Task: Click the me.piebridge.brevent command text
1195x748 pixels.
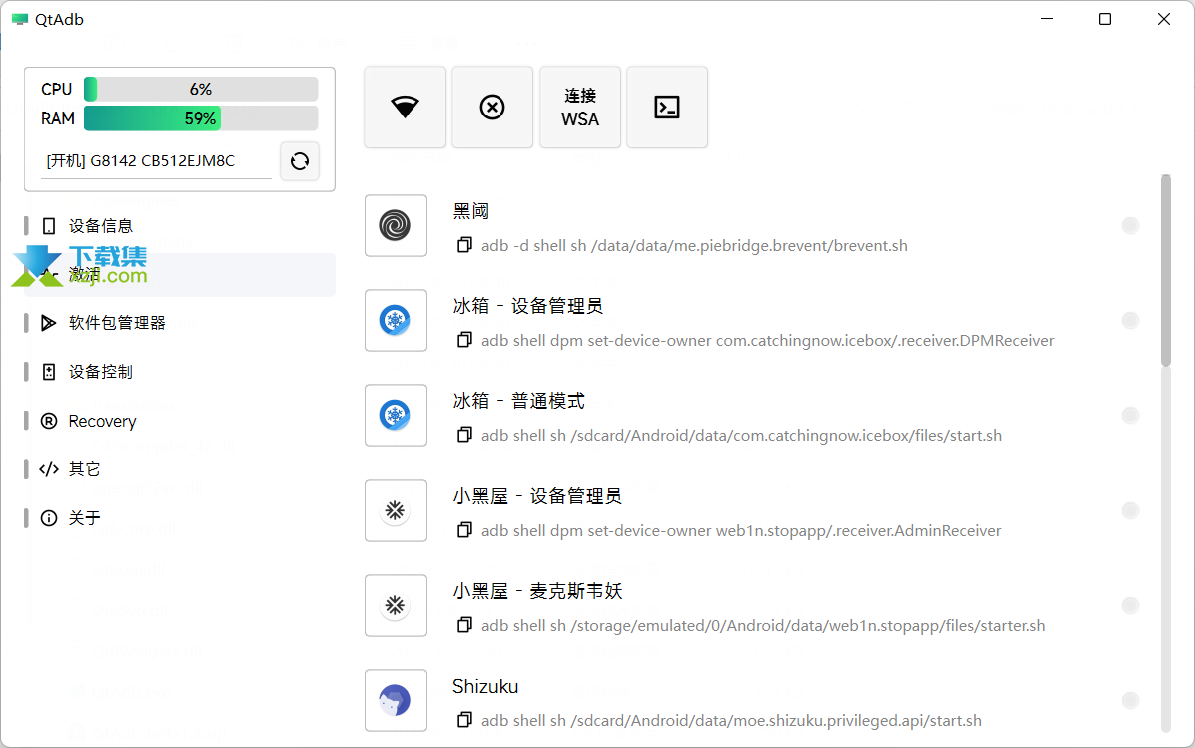Action: tap(694, 246)
